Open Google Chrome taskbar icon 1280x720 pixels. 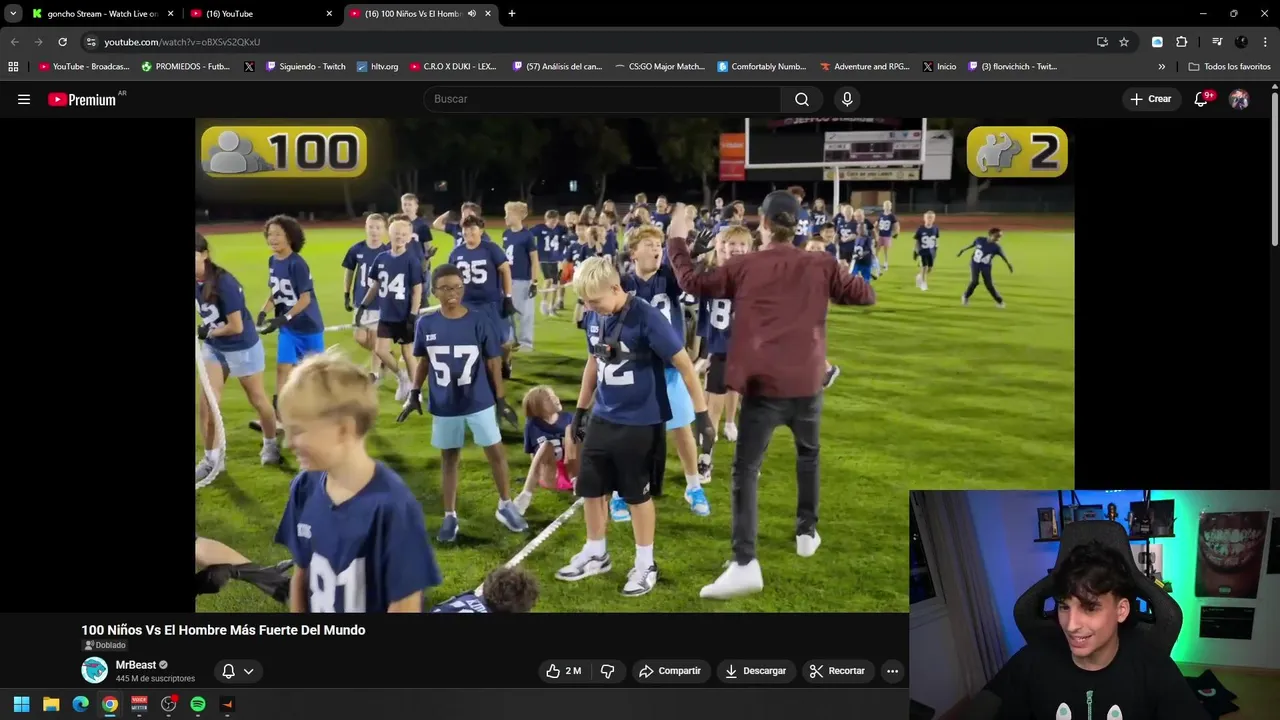110,704
